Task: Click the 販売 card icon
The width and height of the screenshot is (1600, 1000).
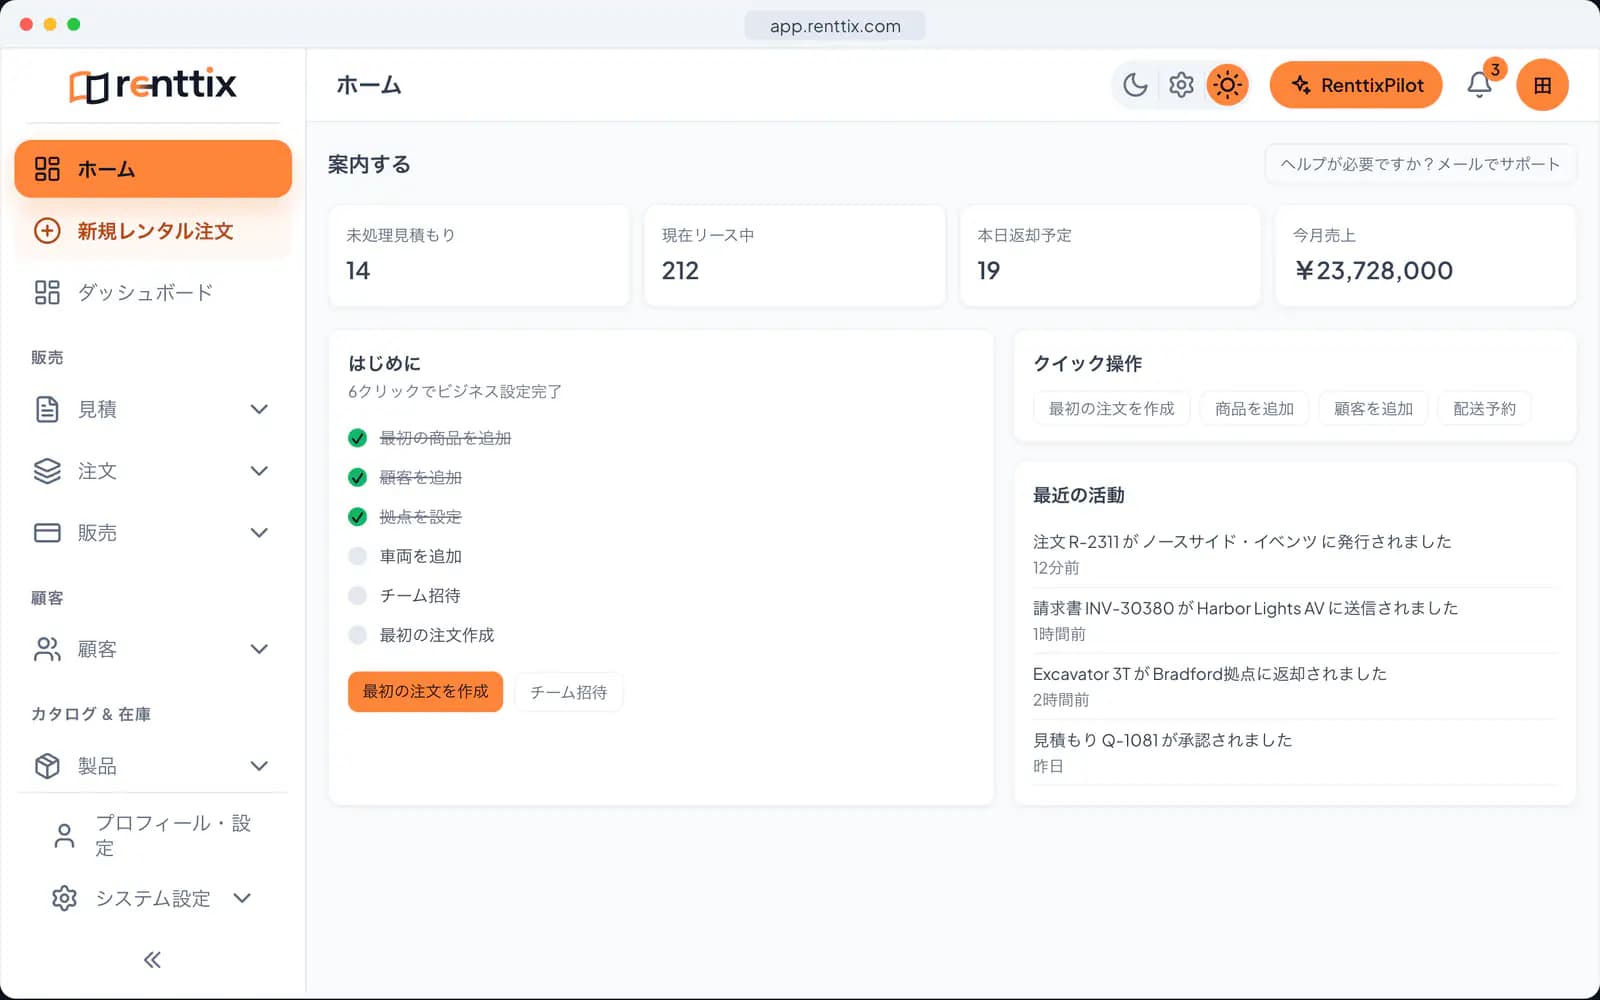Action: tap(47, 533)
